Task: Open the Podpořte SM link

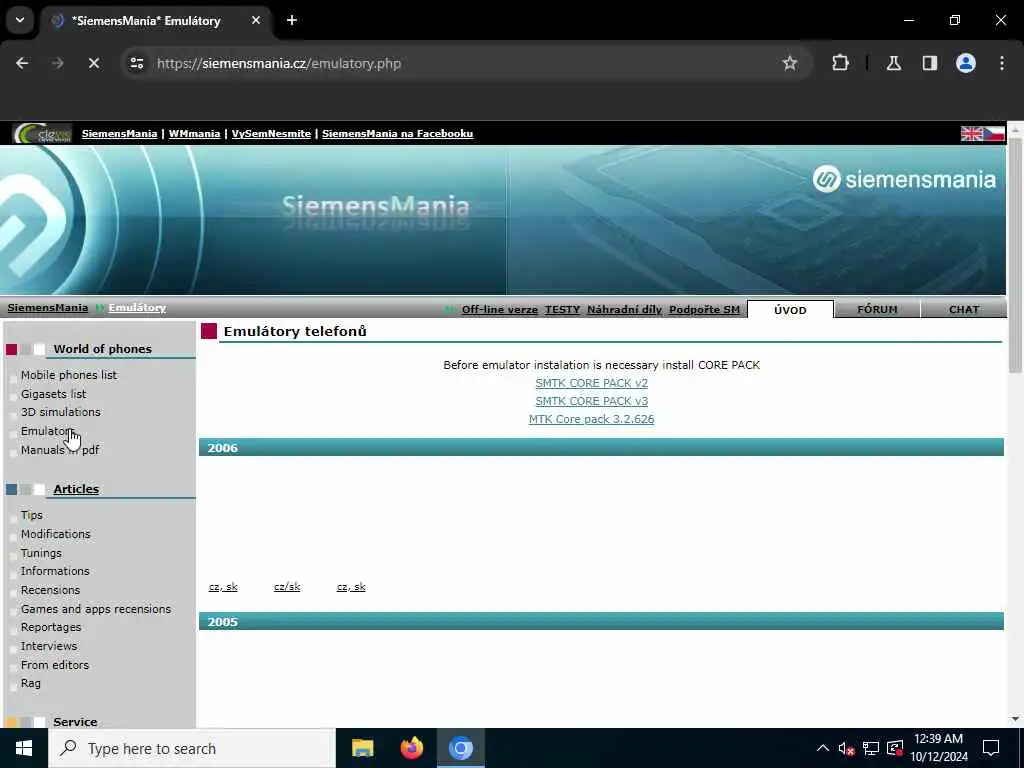Action: [704, 310]
